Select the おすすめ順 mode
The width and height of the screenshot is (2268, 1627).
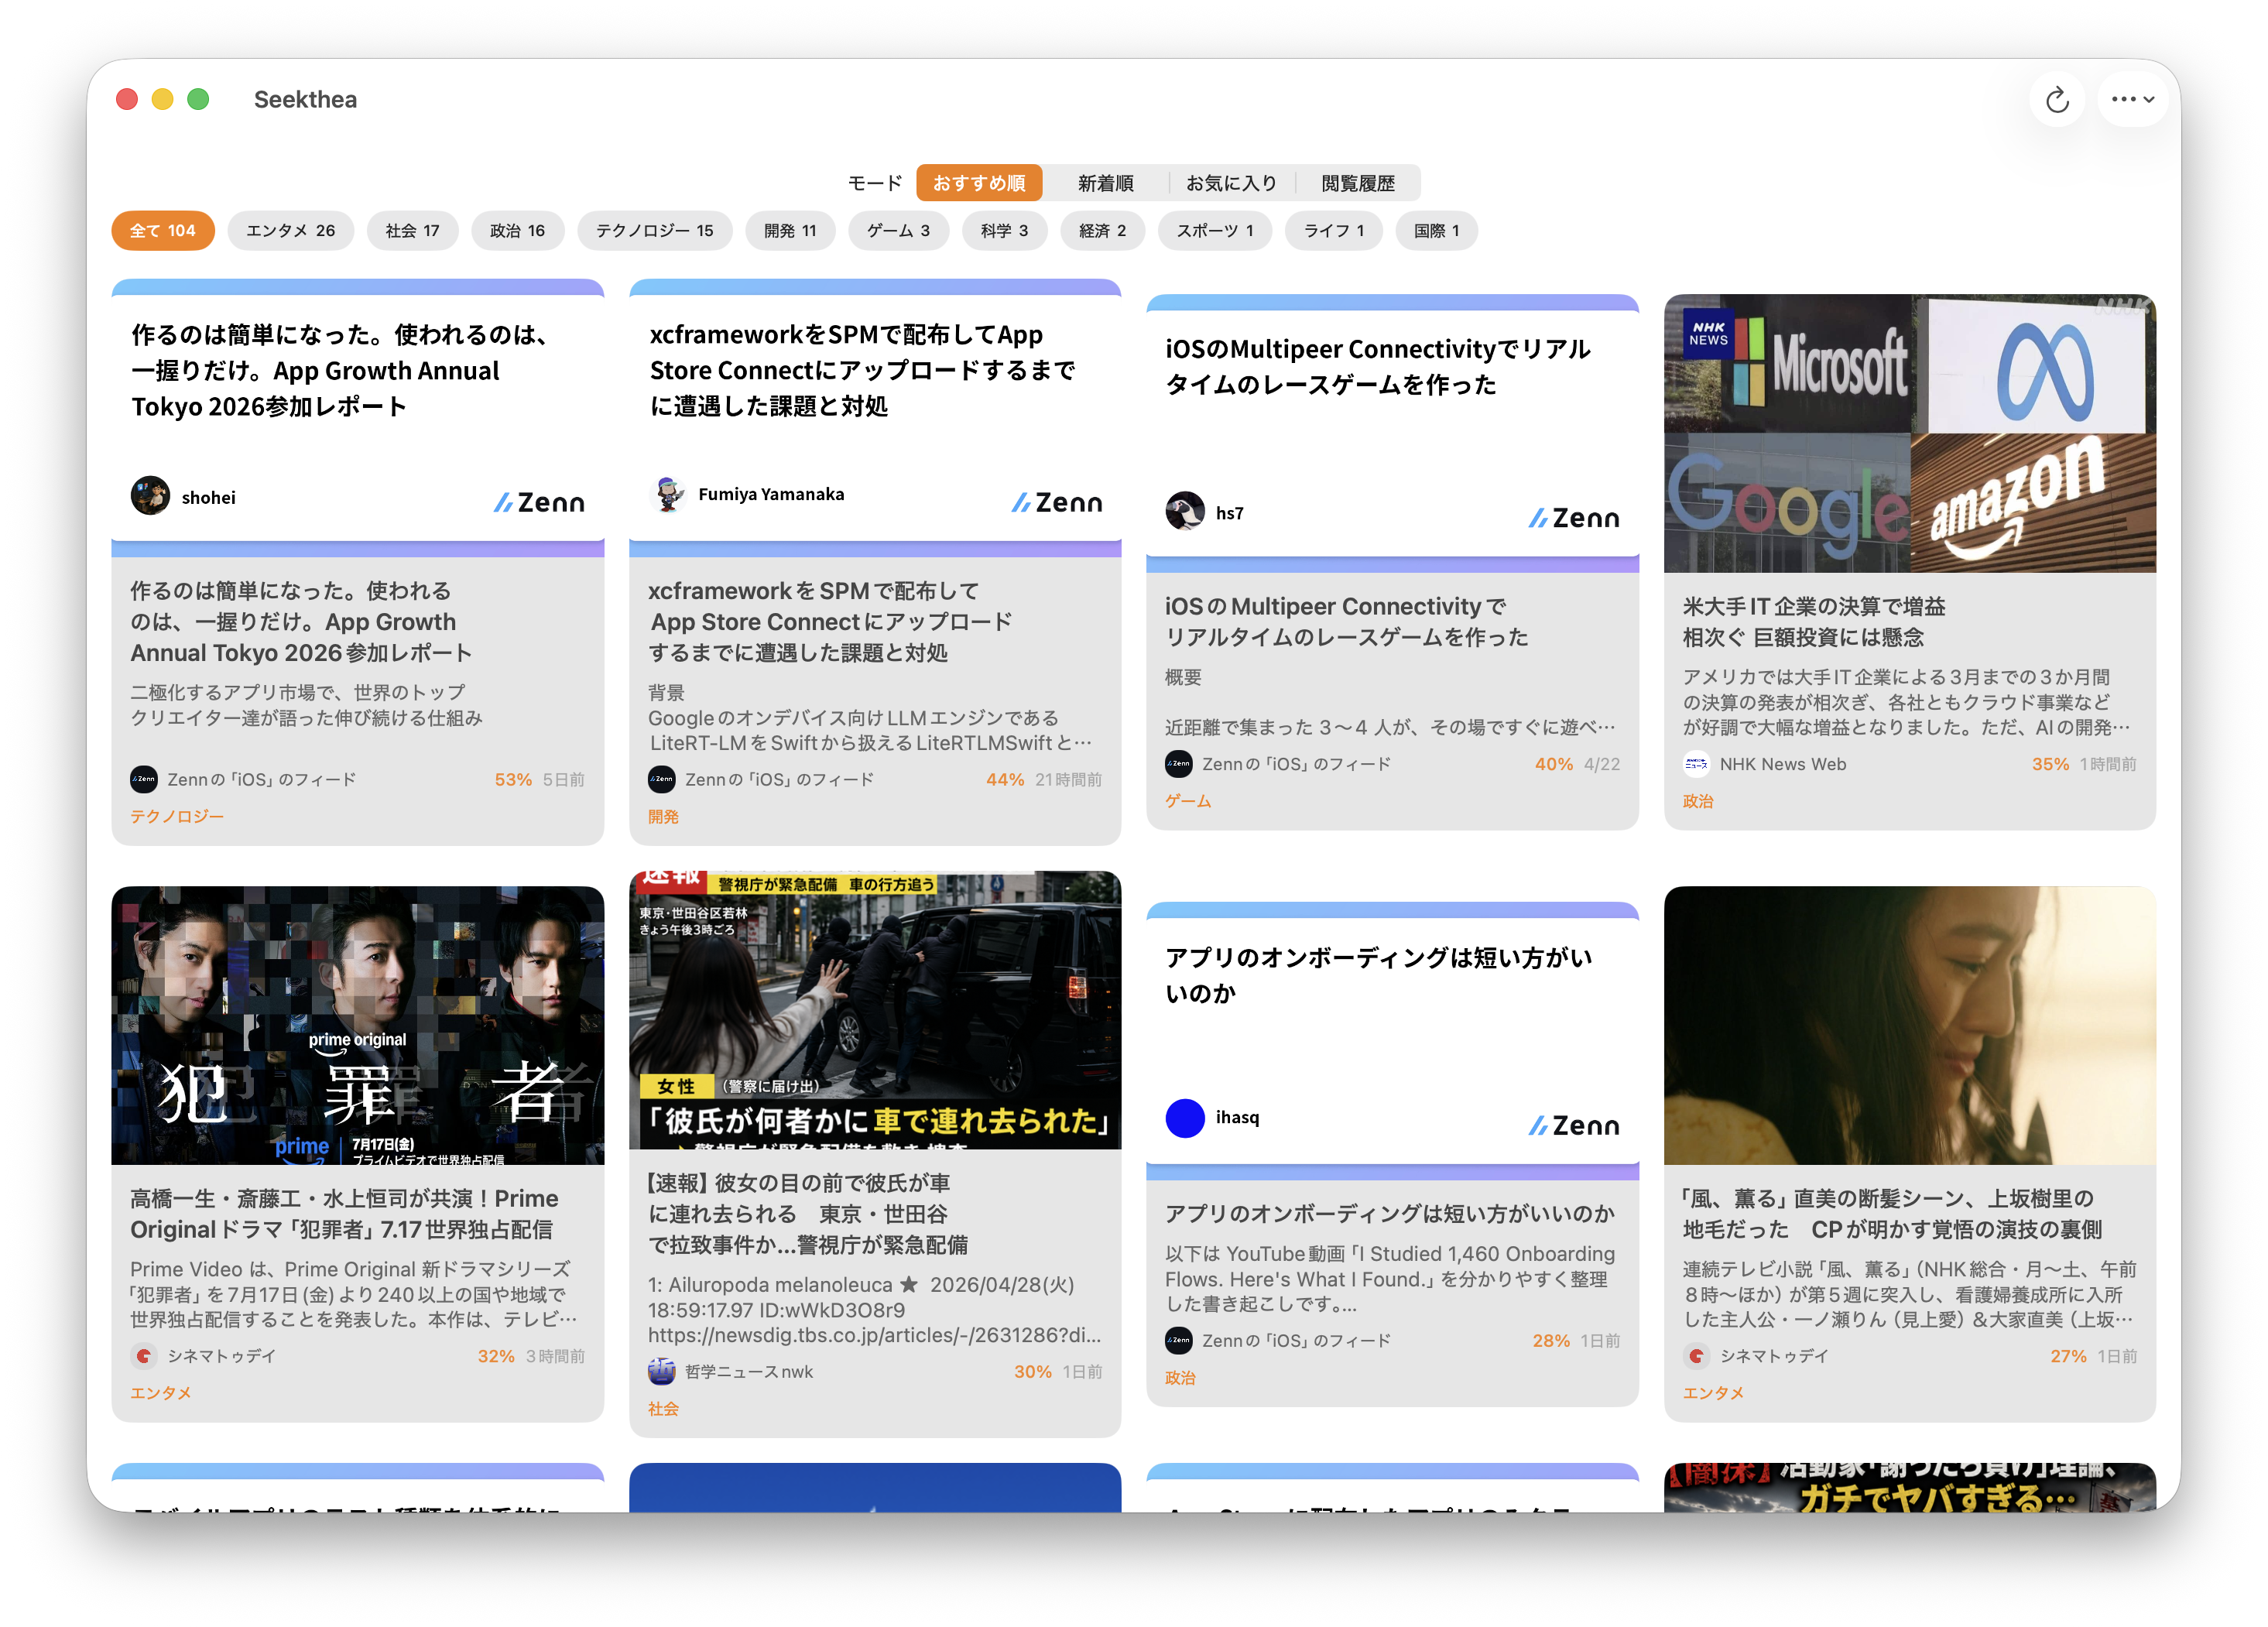coord(978,183)
